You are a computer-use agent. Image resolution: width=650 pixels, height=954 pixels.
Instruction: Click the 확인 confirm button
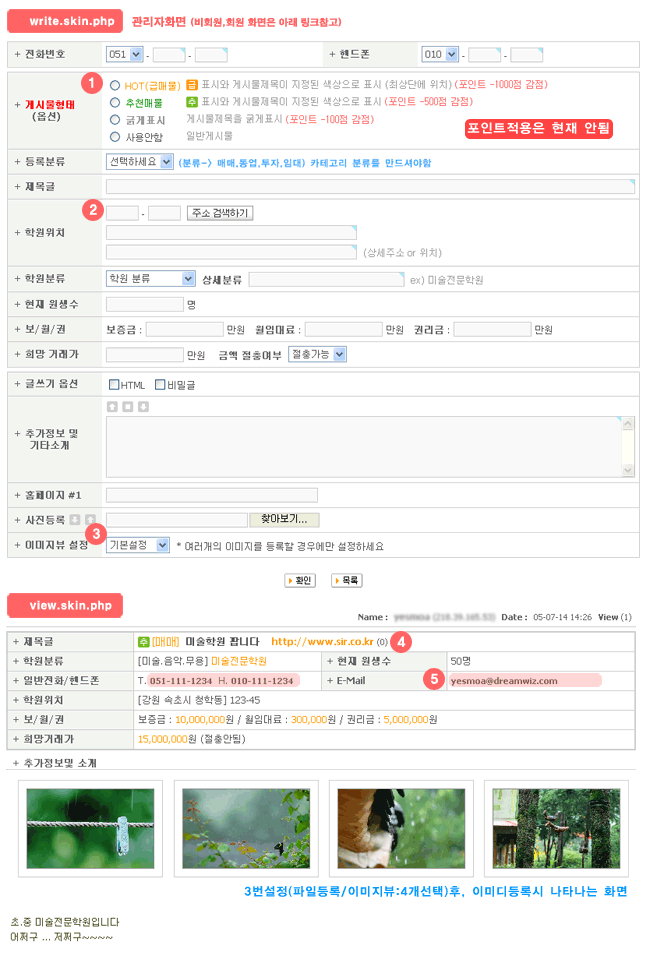pos(300,580)
